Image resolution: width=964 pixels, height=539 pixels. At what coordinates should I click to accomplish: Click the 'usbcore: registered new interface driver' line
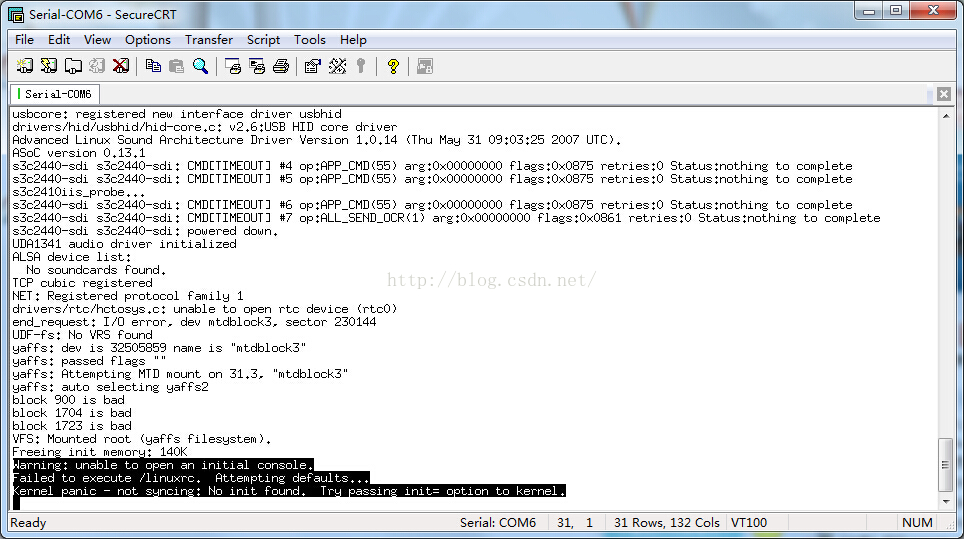pyautogui.click(x=176, y=114)
